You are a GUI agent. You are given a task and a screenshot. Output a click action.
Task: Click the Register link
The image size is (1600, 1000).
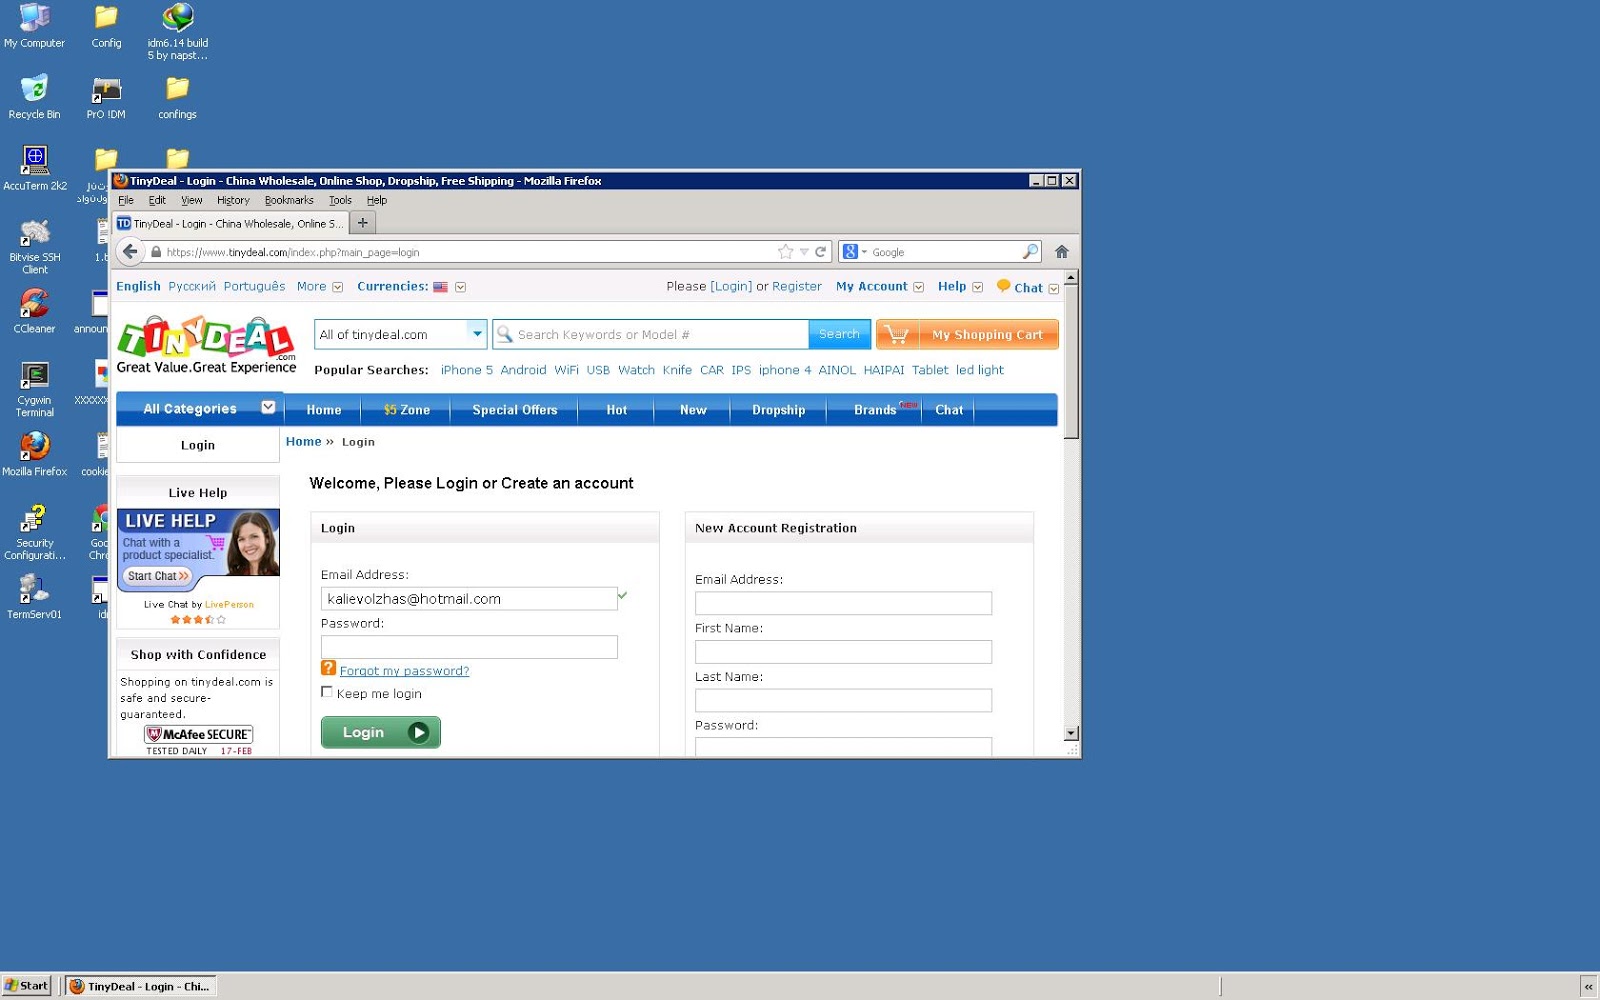797,286
